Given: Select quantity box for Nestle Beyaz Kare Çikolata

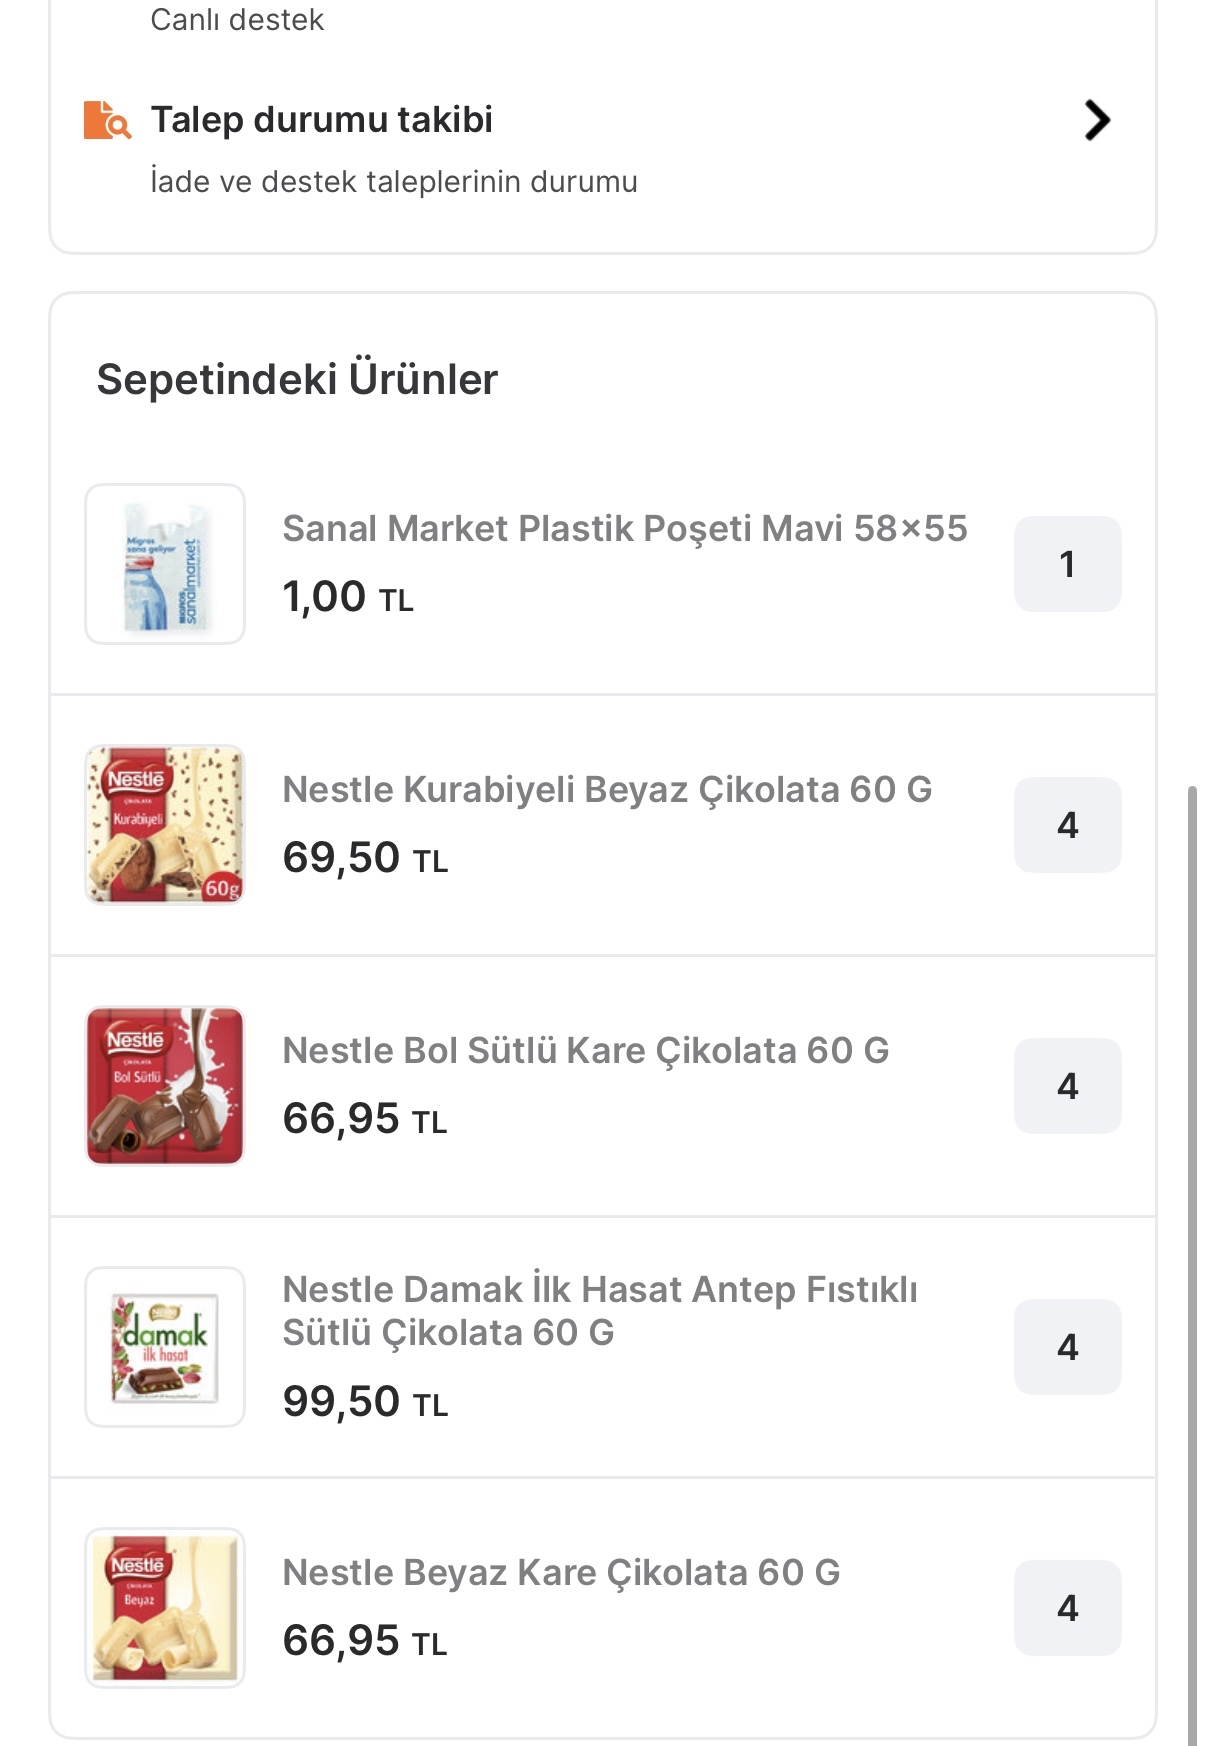Looking at the screenshot, I should [1067, 1608].
